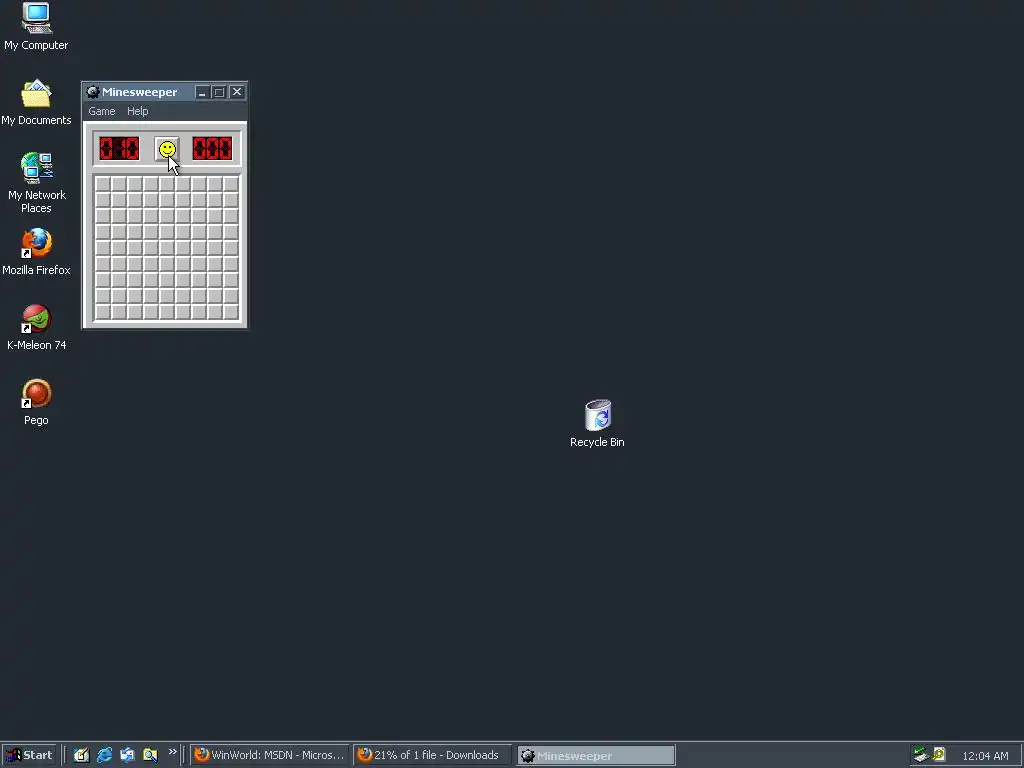Click the Minesweeper title bar mine icon
1024x768 pixels.
93,92
